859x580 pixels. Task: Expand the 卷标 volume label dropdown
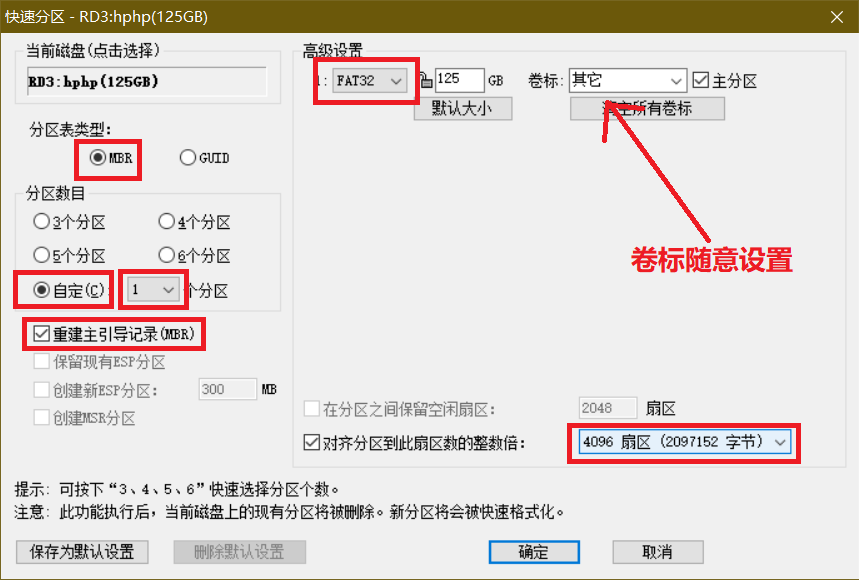coord(676,81)
